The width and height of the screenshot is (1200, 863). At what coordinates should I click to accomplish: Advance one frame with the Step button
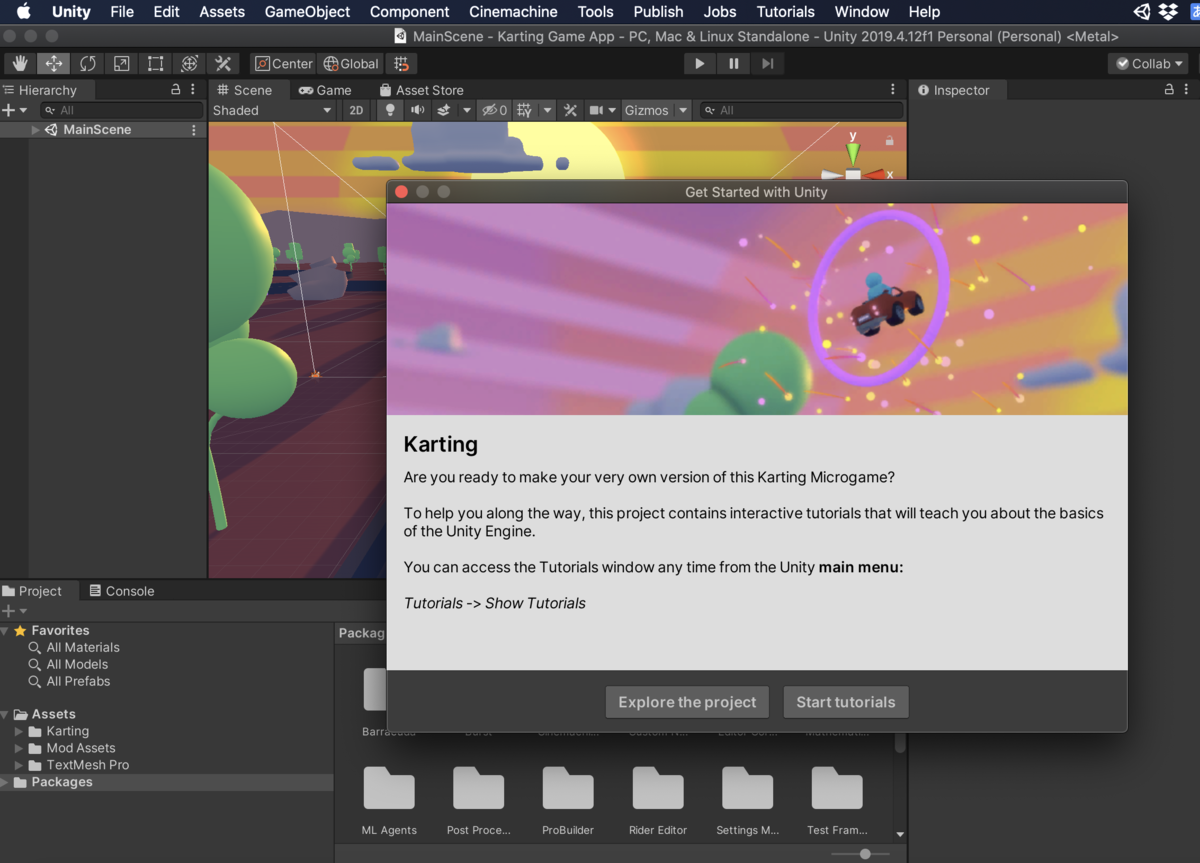click(x=768, y=63)
